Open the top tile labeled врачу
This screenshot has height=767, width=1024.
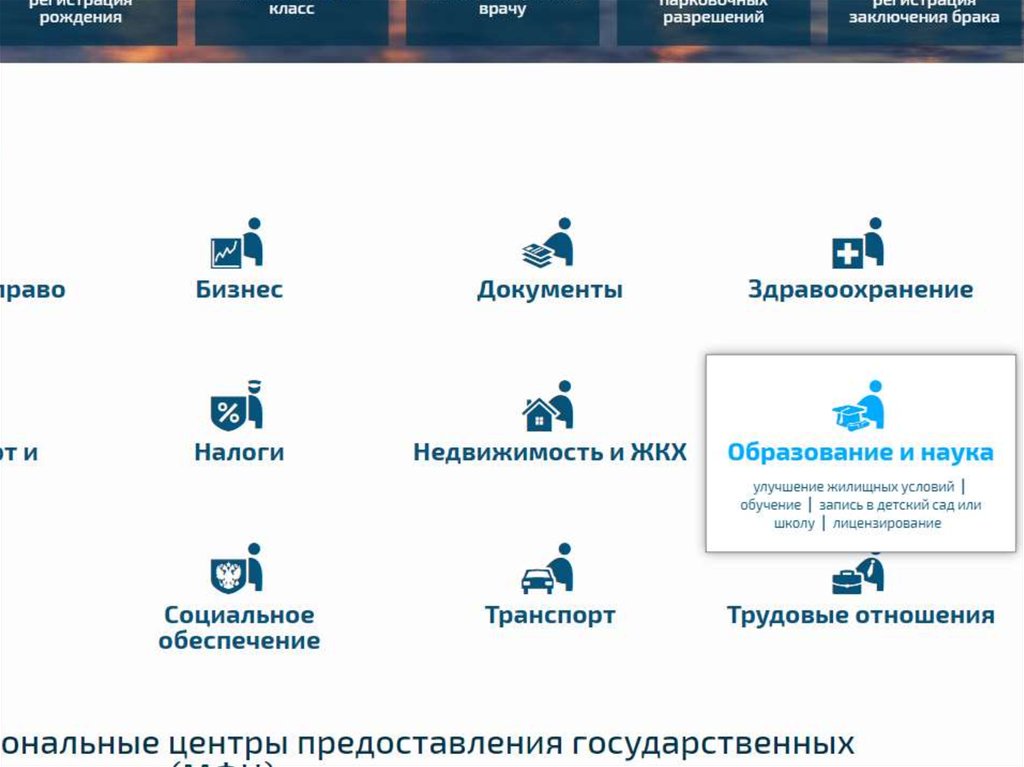tap(502, 22)
